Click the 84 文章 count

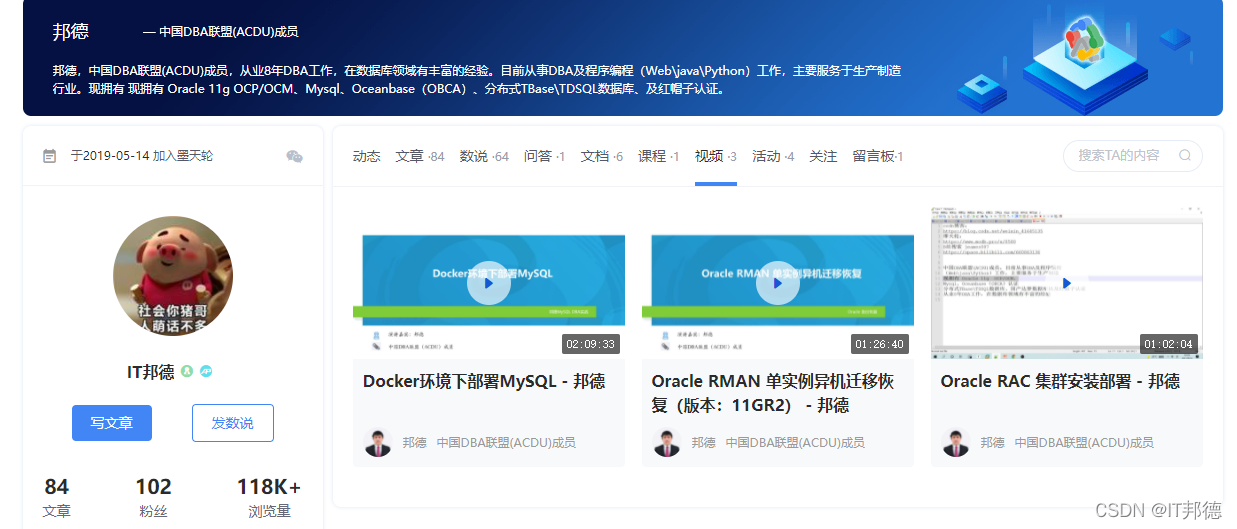click(x=57, y=497)
